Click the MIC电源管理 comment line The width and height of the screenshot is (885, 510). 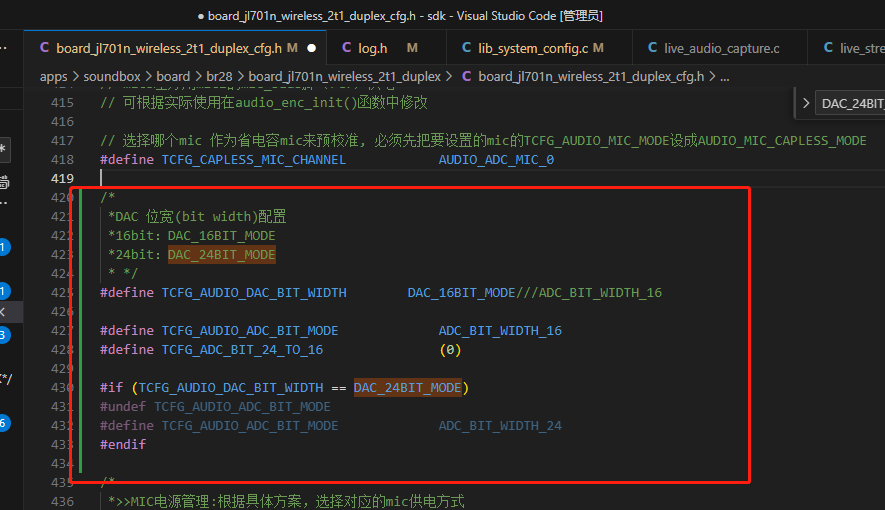[x=286, y=501]
